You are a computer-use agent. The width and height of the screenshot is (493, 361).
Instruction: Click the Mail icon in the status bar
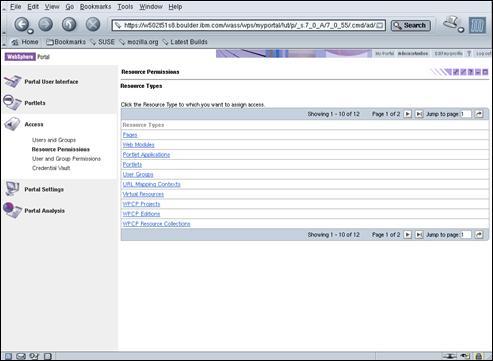(21, 356)
